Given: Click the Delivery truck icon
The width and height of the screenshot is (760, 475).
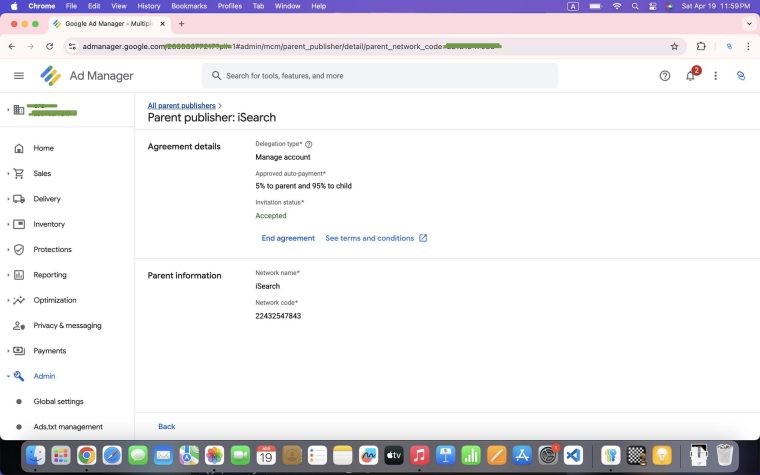Looking at the screenshot, I should pos(19,199).
